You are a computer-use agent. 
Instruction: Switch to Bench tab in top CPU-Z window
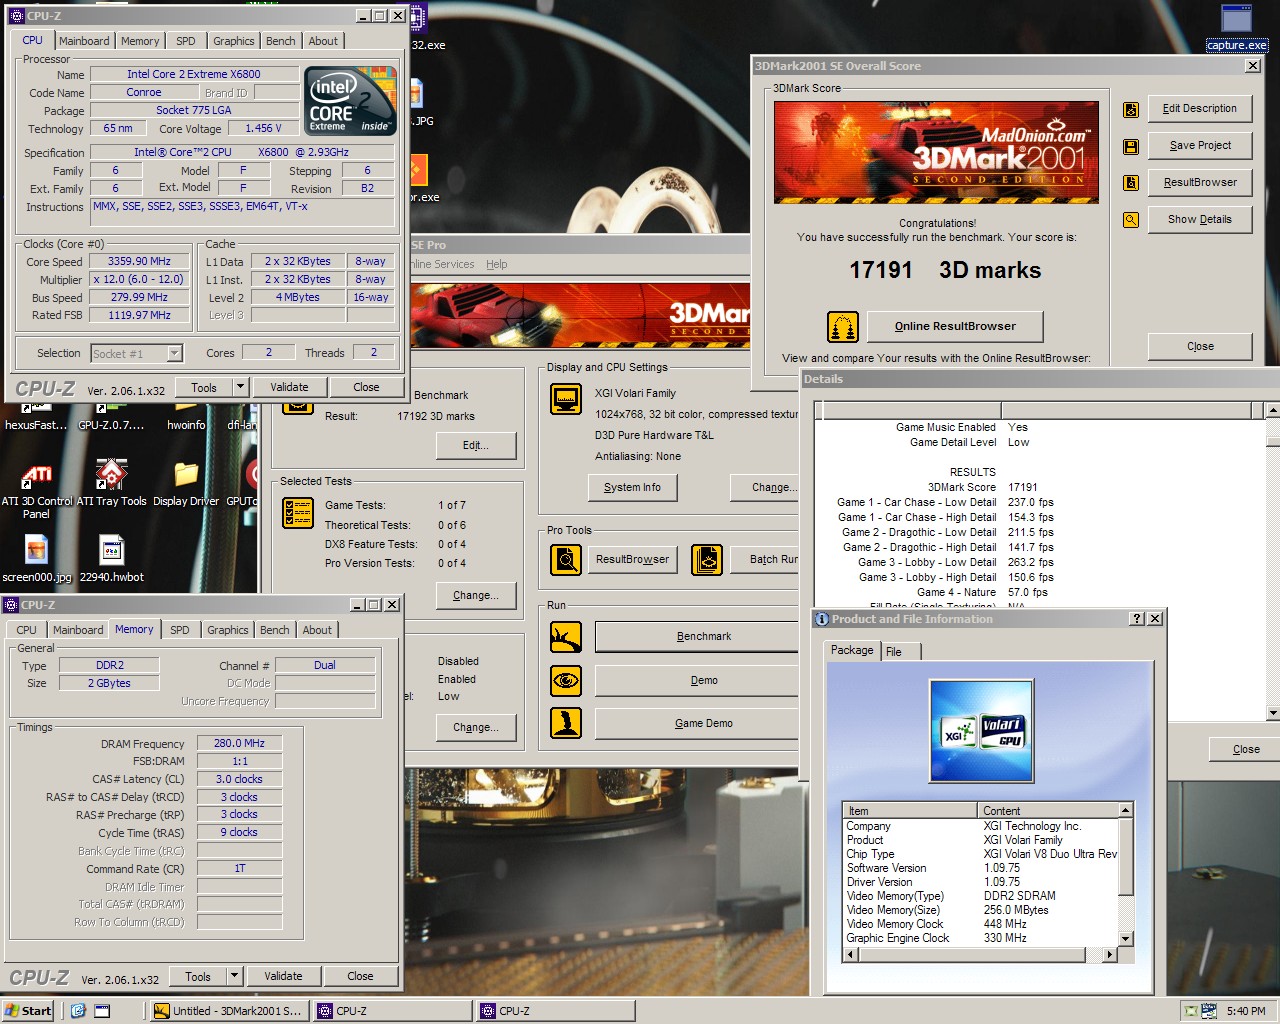[x=281, y=41]
